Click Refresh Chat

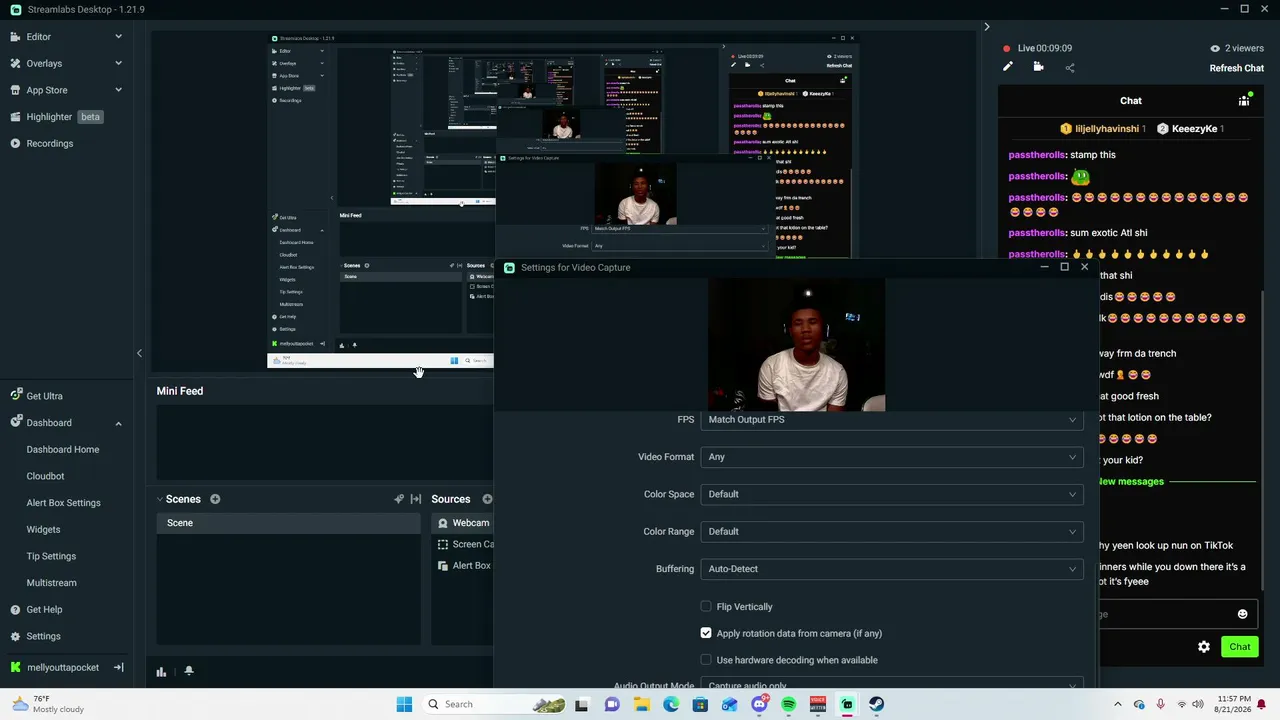coord(1237,68)
